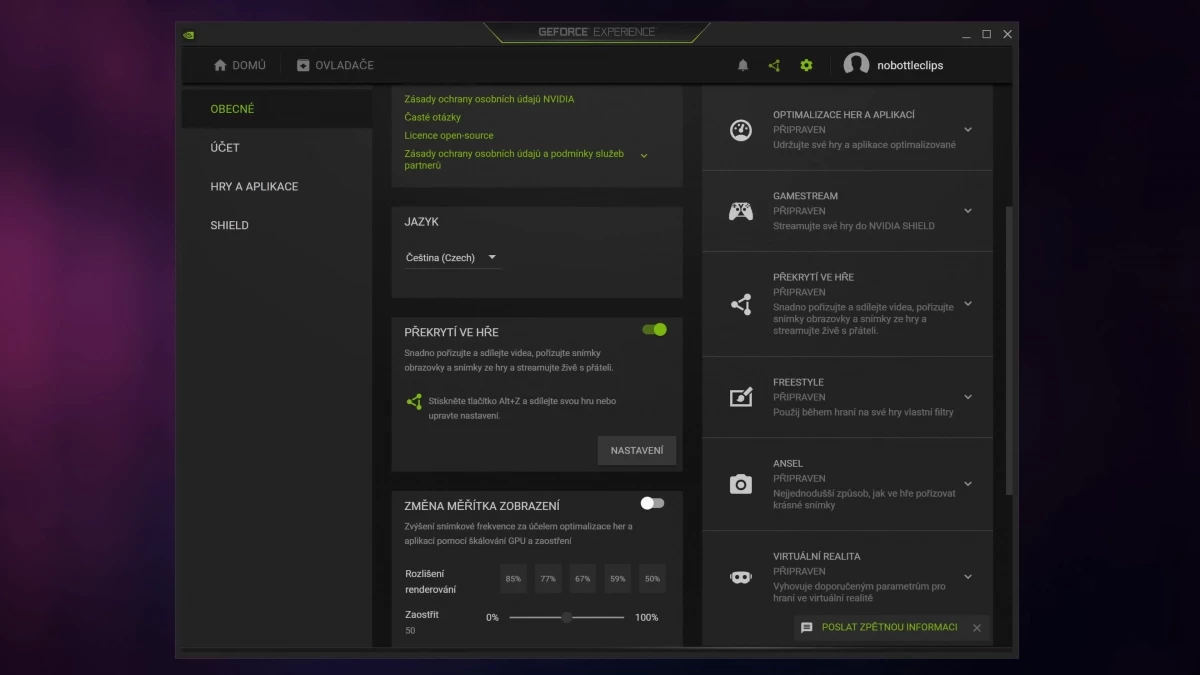Select 85% render resolution
Viewport: 1200px width, 675px height.
(x=513, y=579)
